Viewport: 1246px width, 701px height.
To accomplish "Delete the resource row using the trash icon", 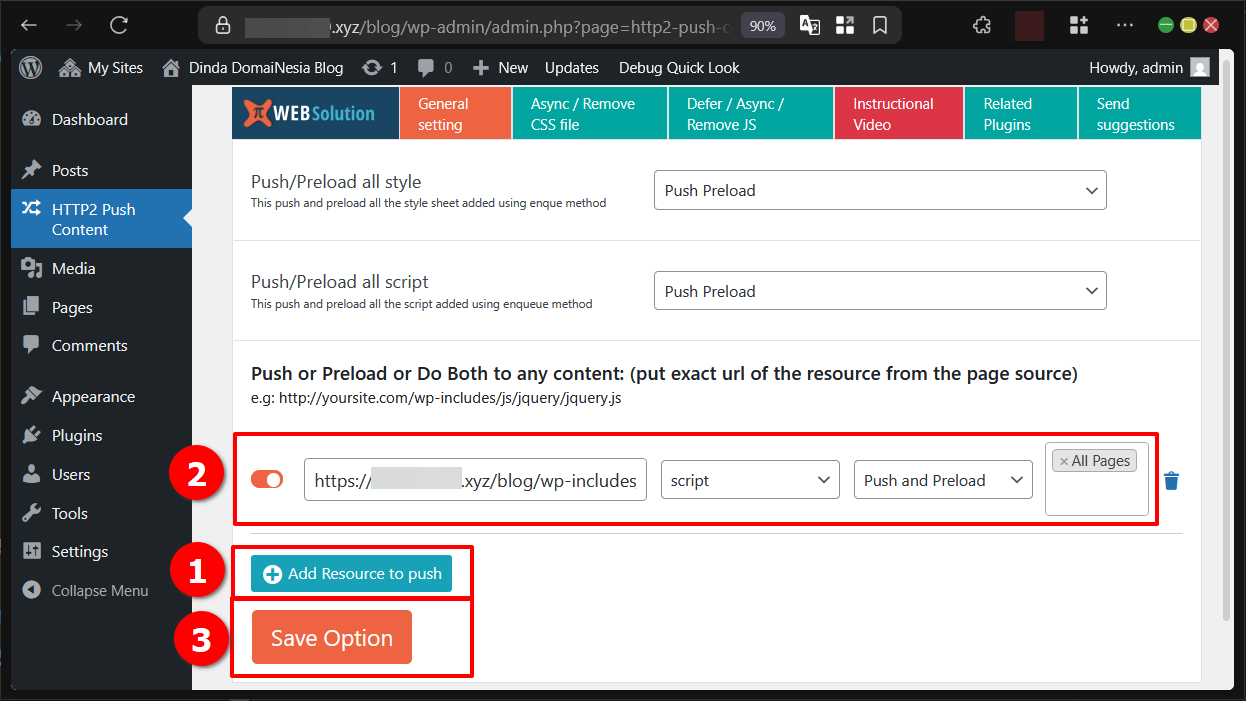I will [1171, 480].
